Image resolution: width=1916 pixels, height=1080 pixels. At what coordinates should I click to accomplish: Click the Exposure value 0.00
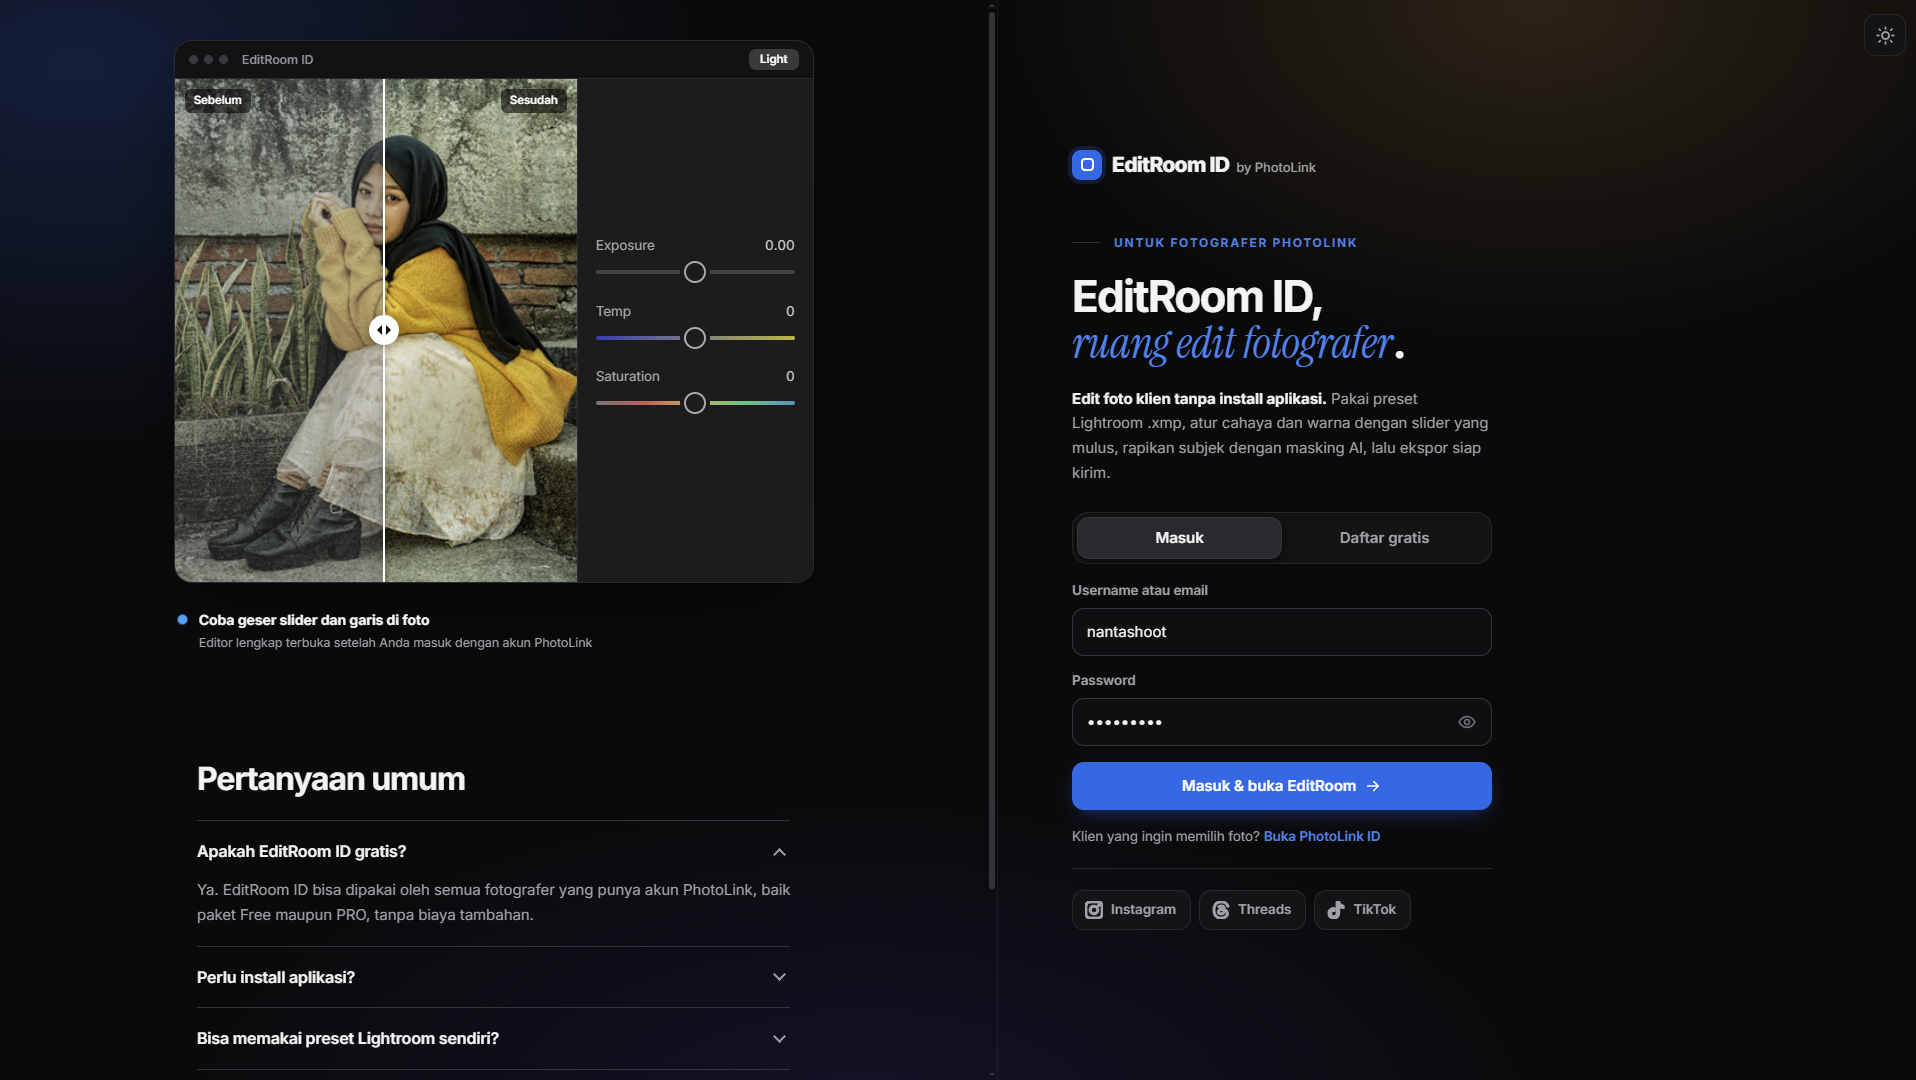pyautogui.click(x=780, y=245)
